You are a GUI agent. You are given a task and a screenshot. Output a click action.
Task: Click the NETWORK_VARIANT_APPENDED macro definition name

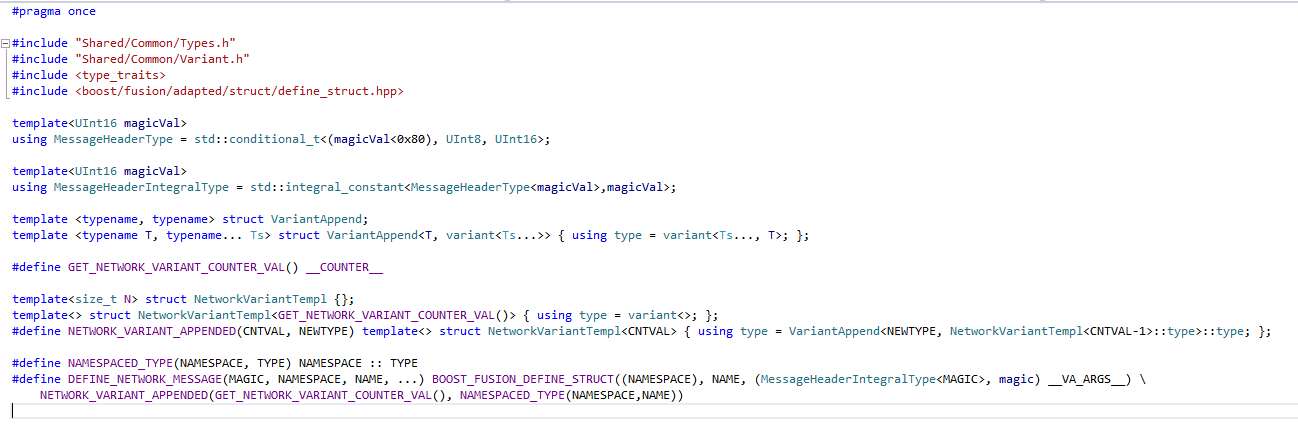pos(160,331)
